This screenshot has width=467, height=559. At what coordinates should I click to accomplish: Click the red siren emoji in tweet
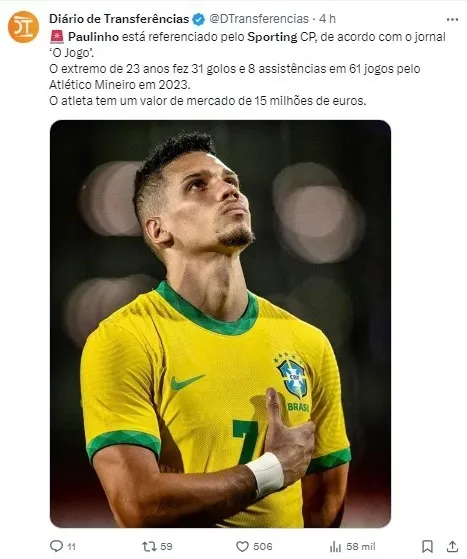click(57, 37)
